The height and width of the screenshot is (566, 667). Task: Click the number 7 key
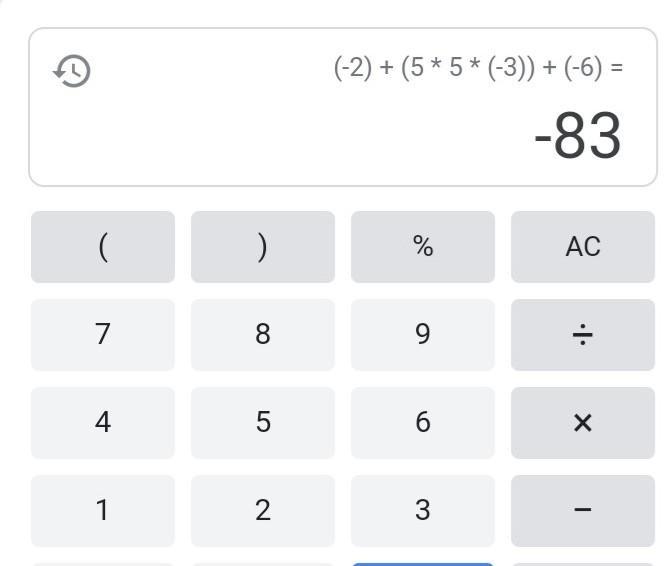(x=103, y=335)
